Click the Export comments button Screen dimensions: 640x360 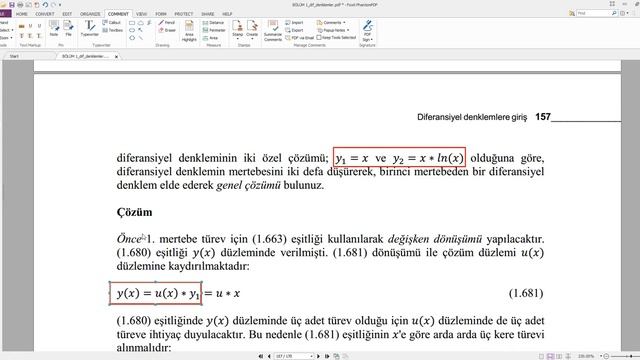pos(294,30)
